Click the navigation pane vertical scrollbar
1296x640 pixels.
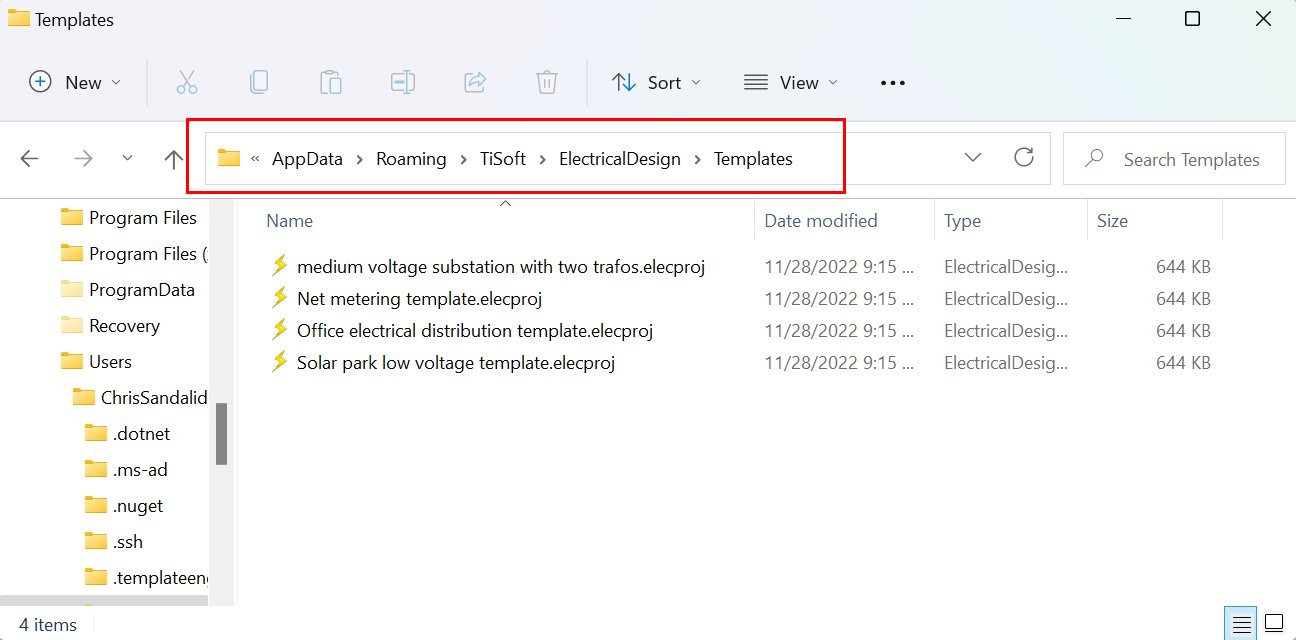coord(221,434)
